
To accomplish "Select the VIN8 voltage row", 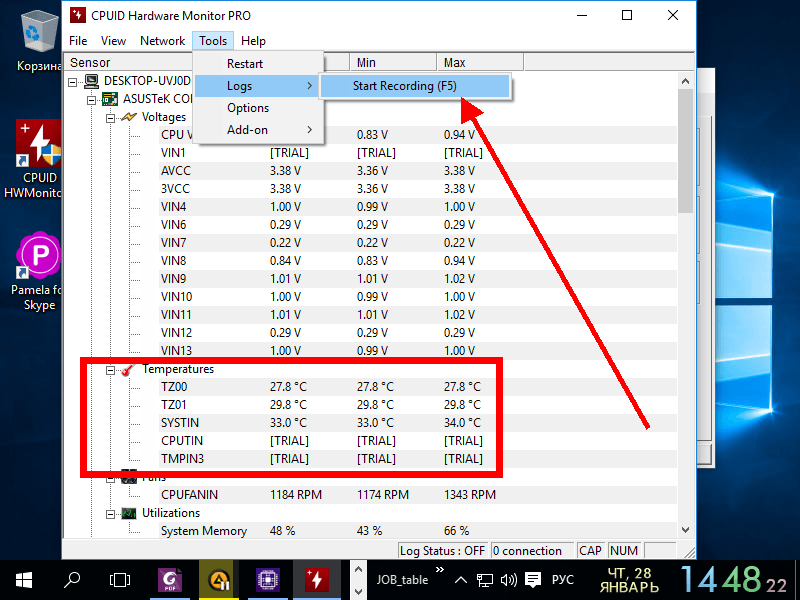I will coord(418,261).
